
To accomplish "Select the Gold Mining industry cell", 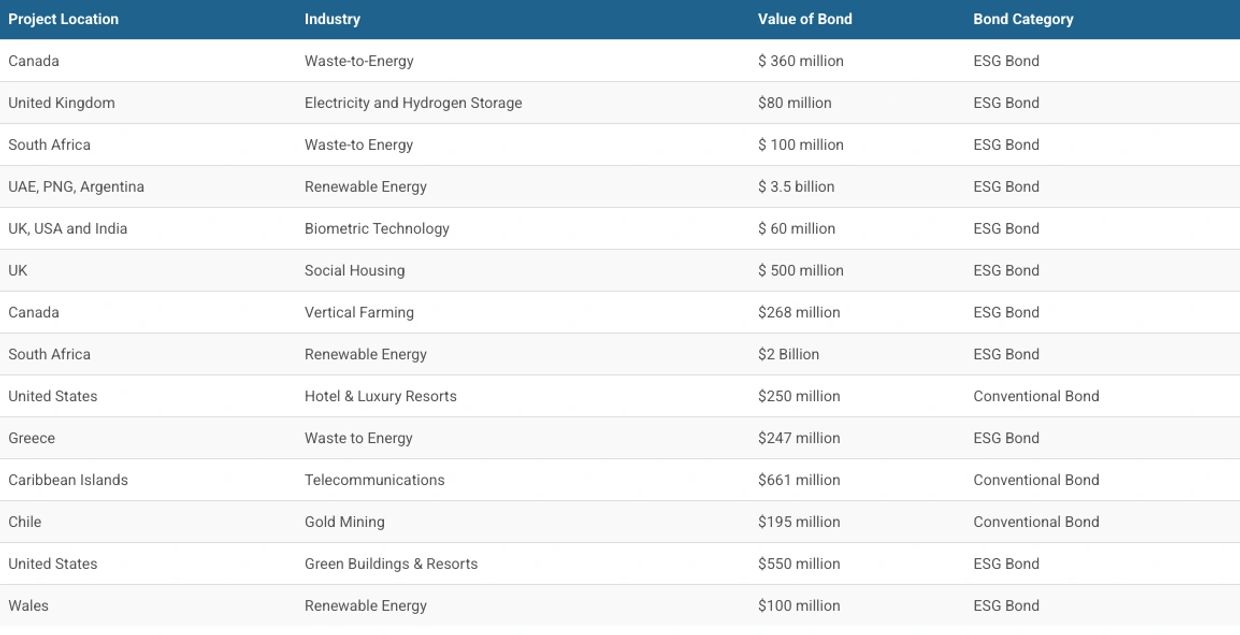I will point(344,523).
